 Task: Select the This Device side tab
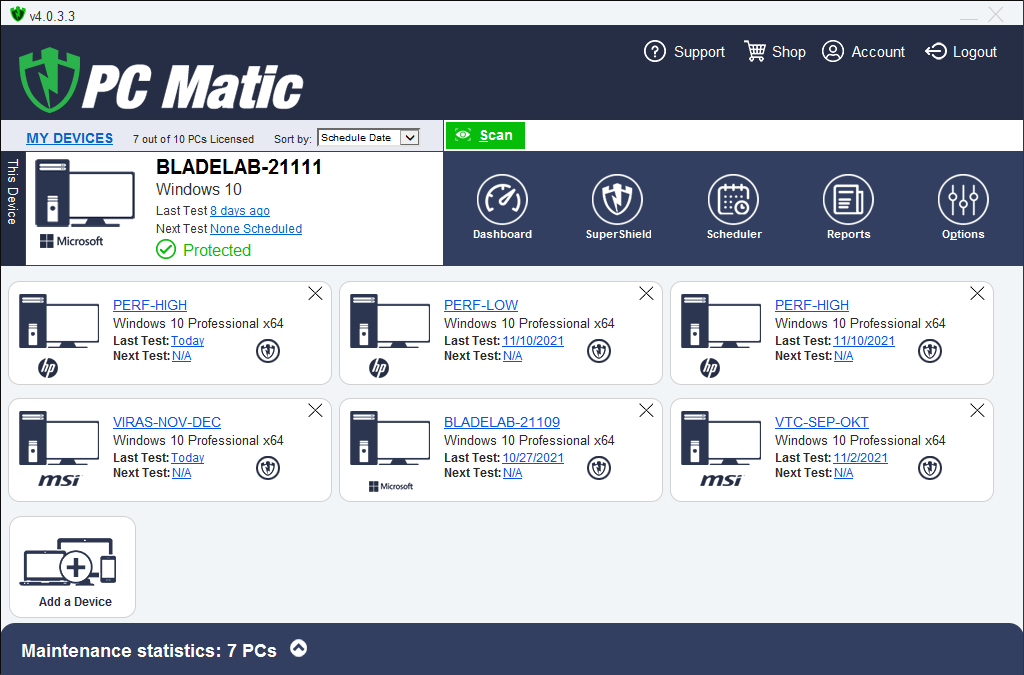[x=13, y=192]
